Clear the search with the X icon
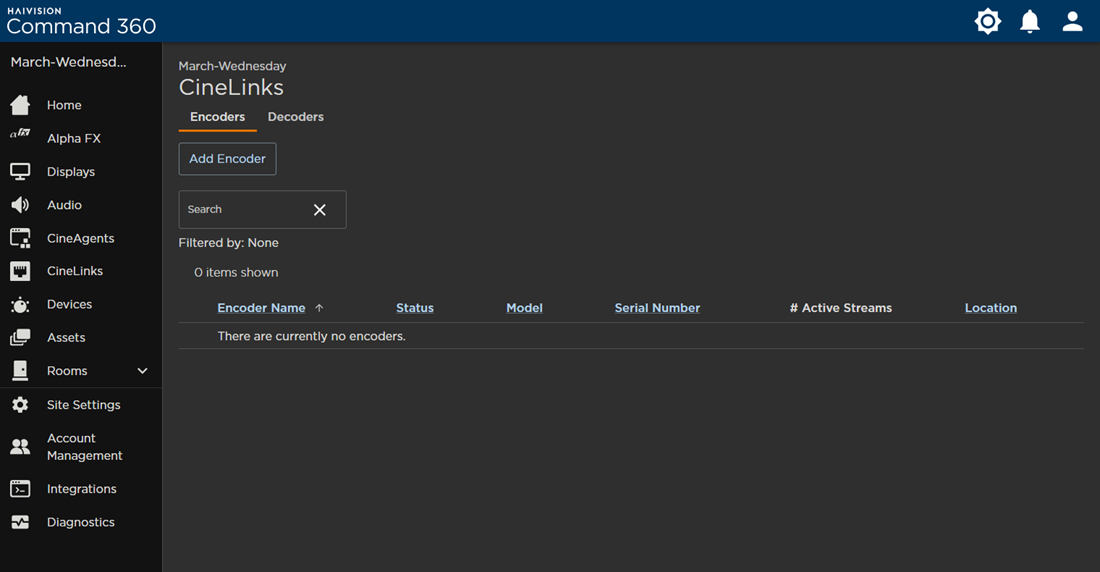This screenshot has height=572, width=1100. pos(320,210)
